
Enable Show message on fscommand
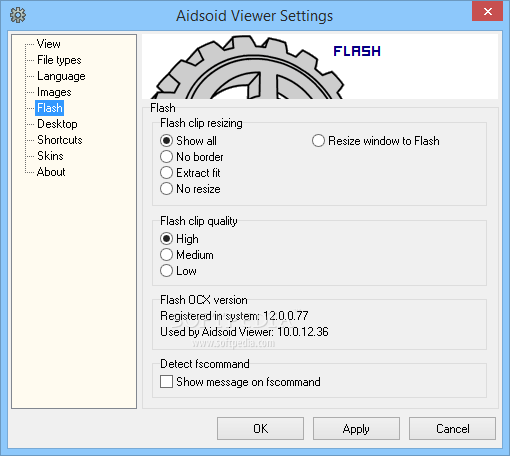pos(240,382)
